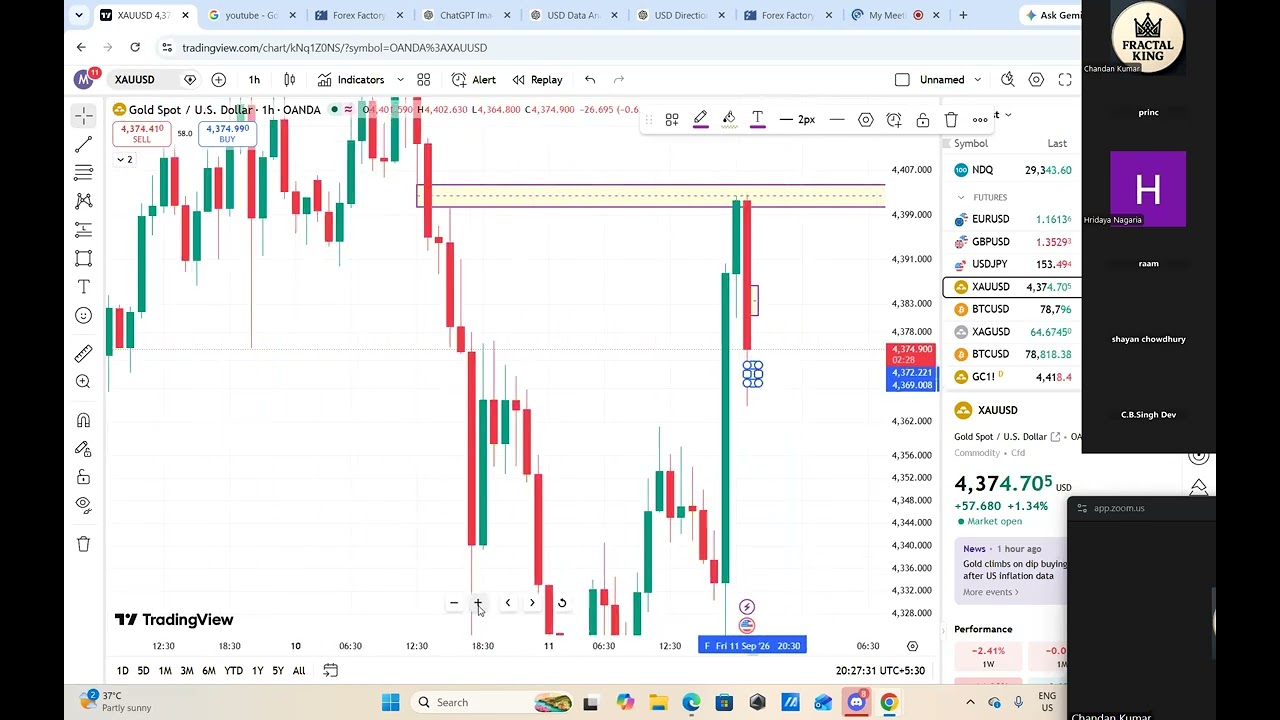Select the YTD date range
Screen dimensions: 1280x720
coord(233,671)
